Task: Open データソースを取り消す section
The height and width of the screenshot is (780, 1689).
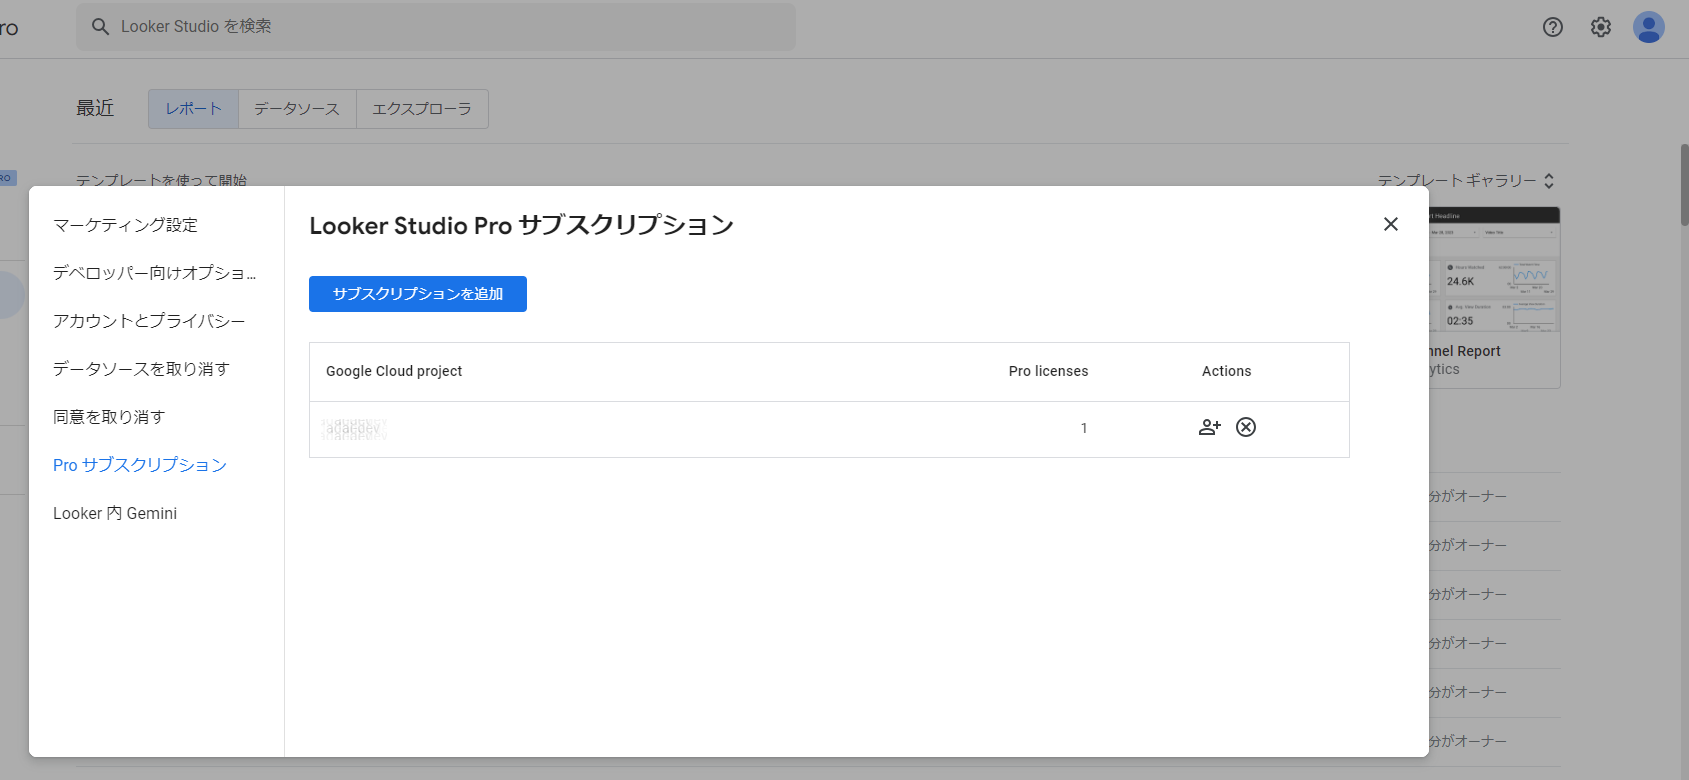Action: pyautogui.click(x=141, y=369)
